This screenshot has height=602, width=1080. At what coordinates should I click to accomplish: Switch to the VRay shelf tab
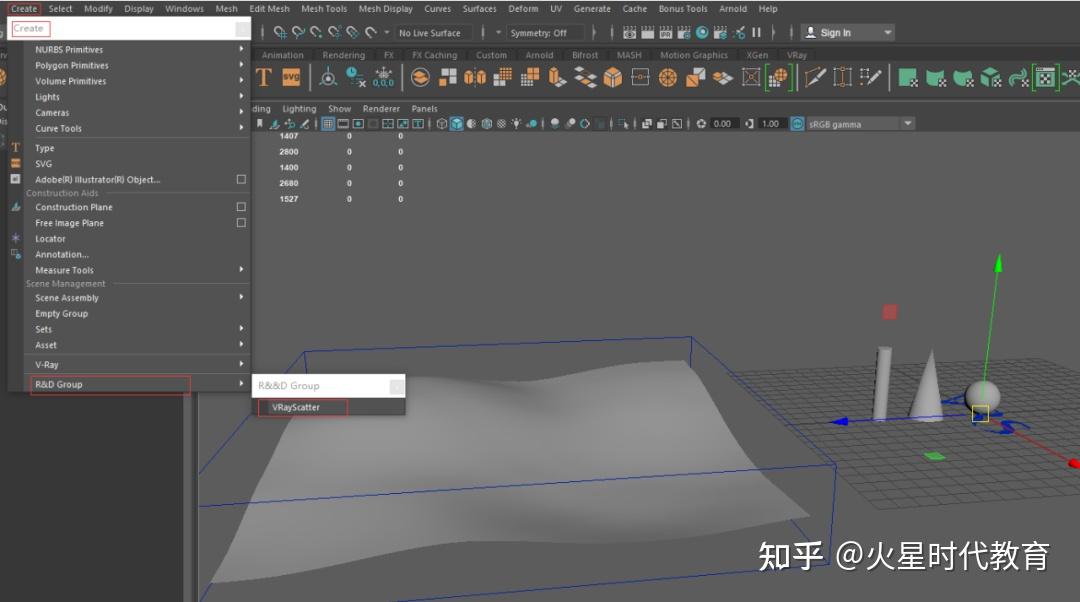797,55
